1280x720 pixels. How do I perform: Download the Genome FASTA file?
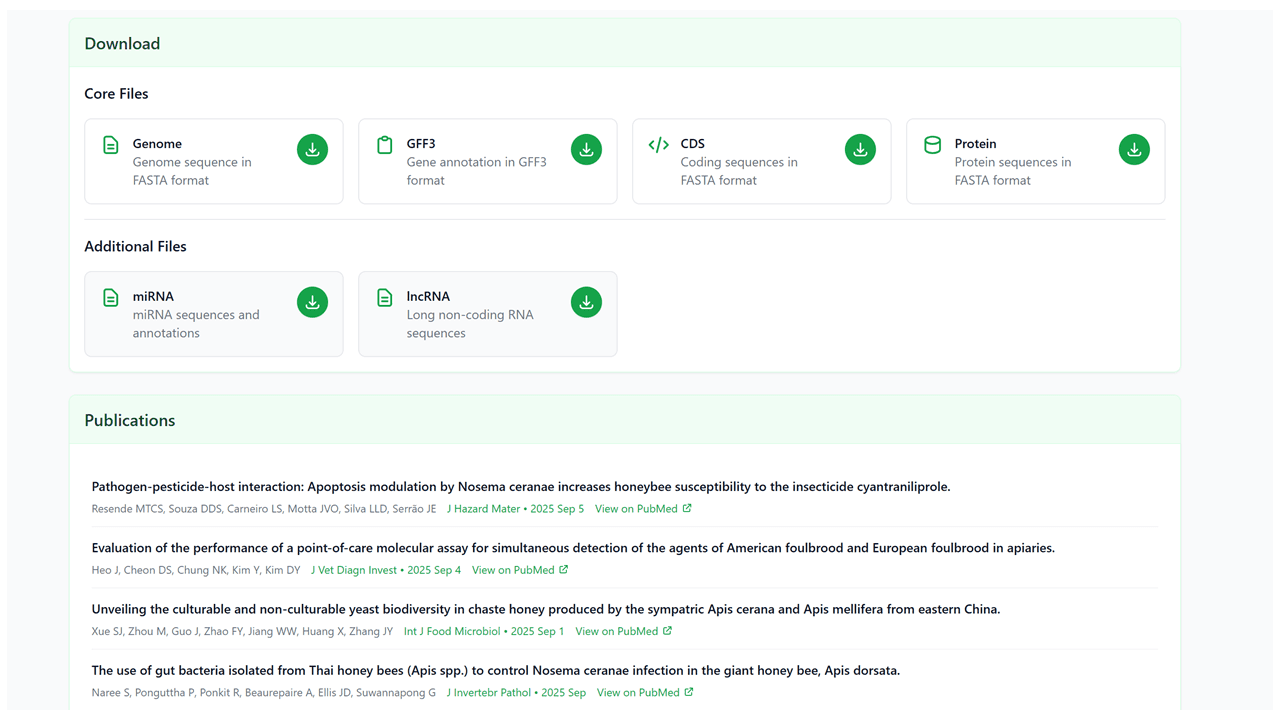(x=312, y=150)
